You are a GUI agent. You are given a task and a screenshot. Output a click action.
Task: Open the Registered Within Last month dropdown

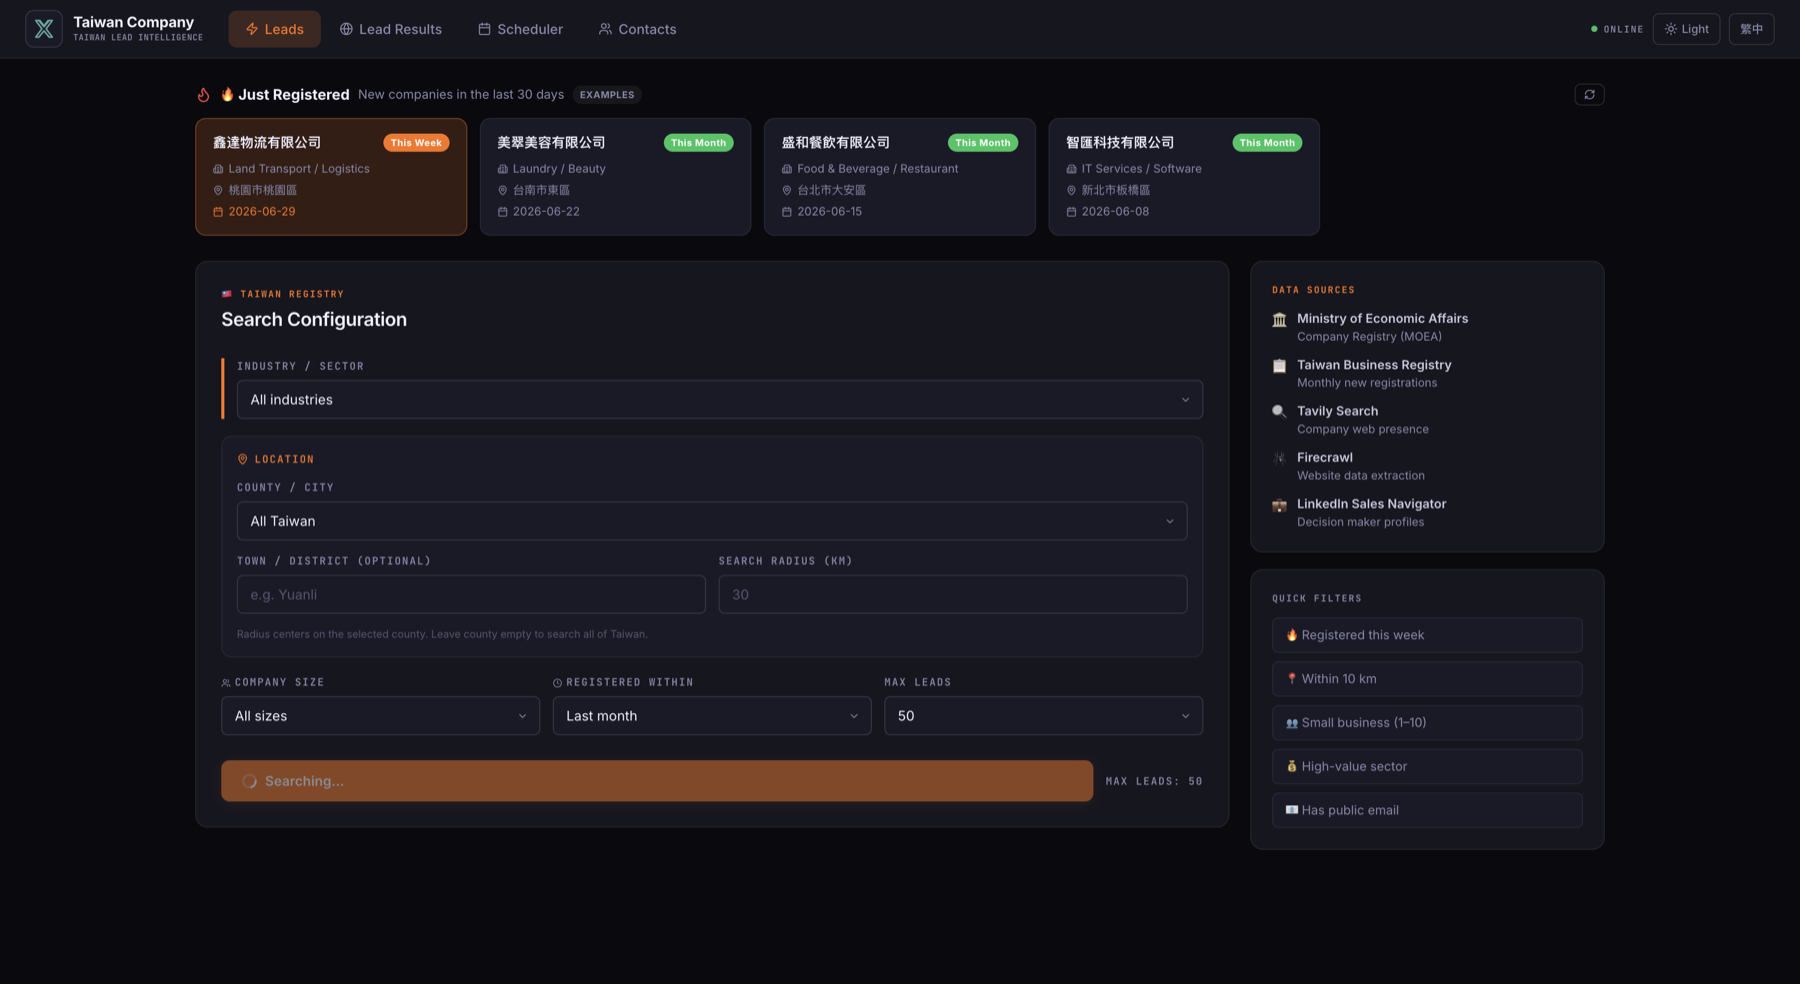pyautogui.click(x=712, y=716)
